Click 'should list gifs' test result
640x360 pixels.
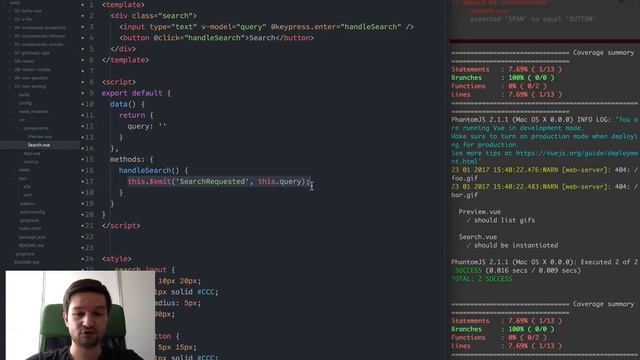pos(504,220)
